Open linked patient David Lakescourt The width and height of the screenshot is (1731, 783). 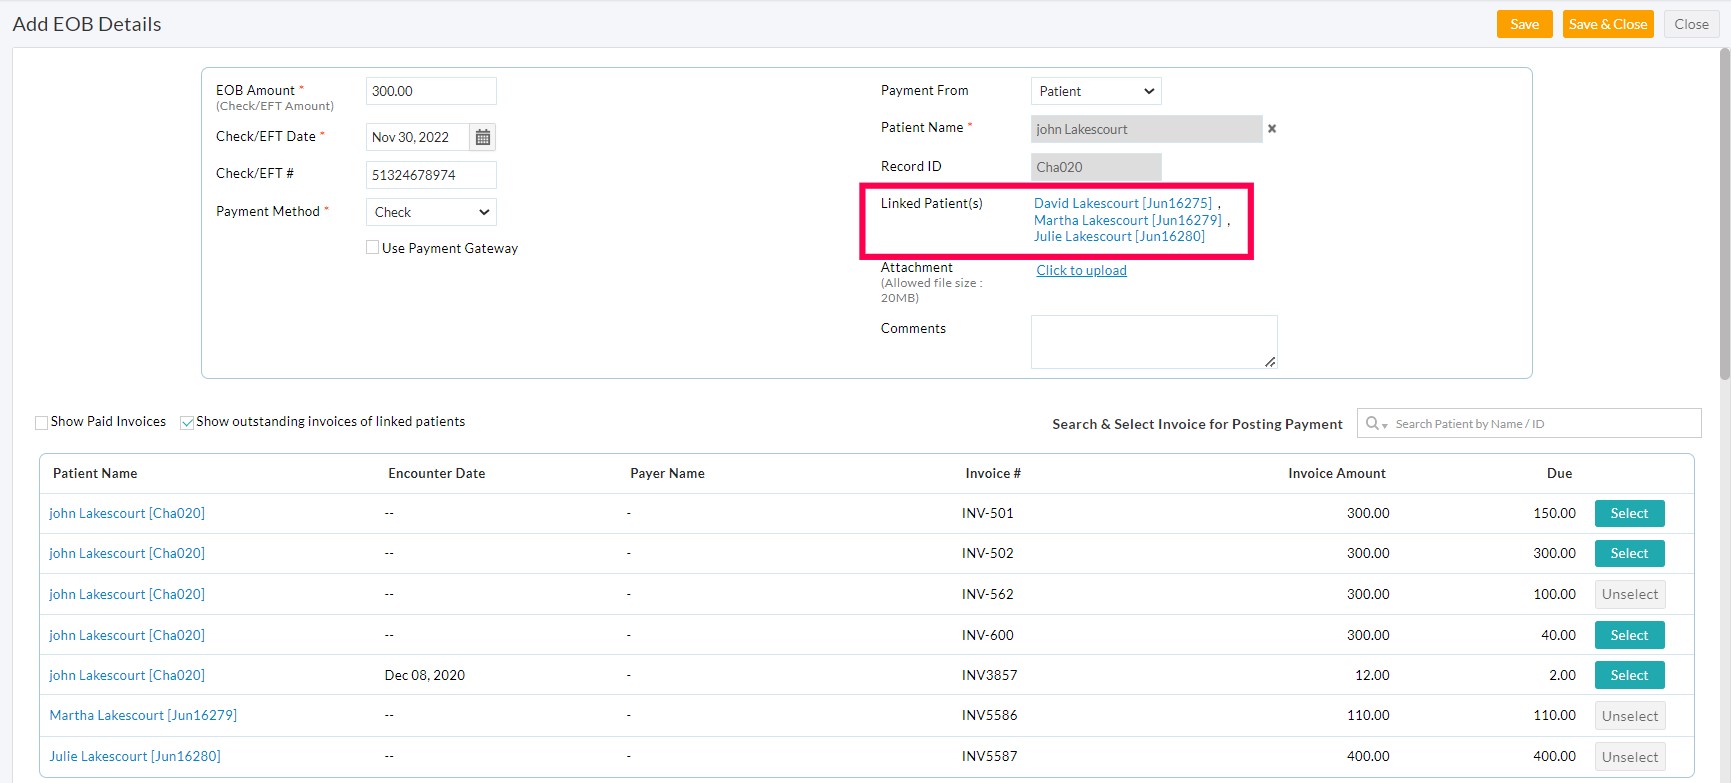pyautogui.click(x=1122, y=203)
